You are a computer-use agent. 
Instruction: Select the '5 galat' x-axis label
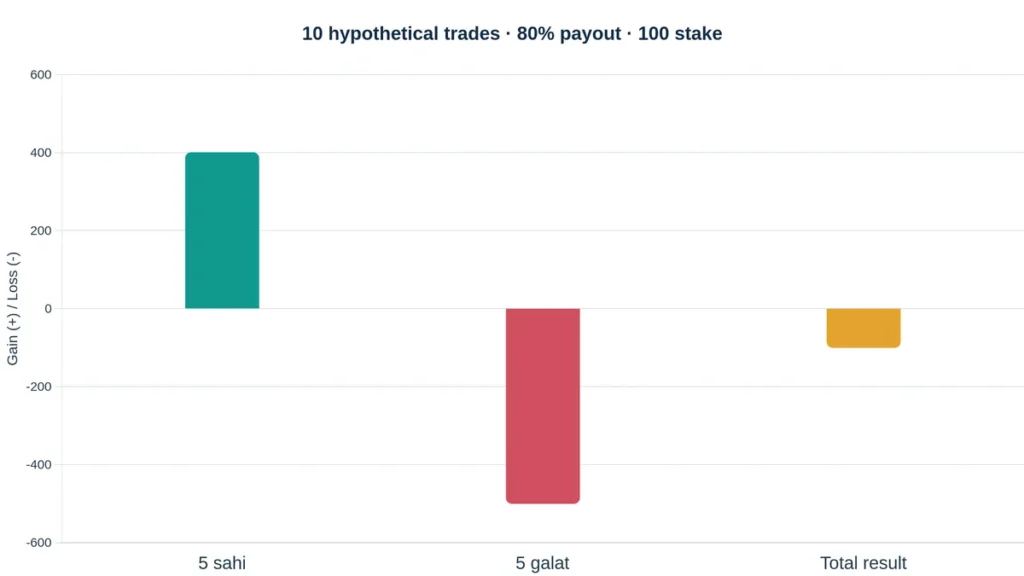tap(543, 563)
